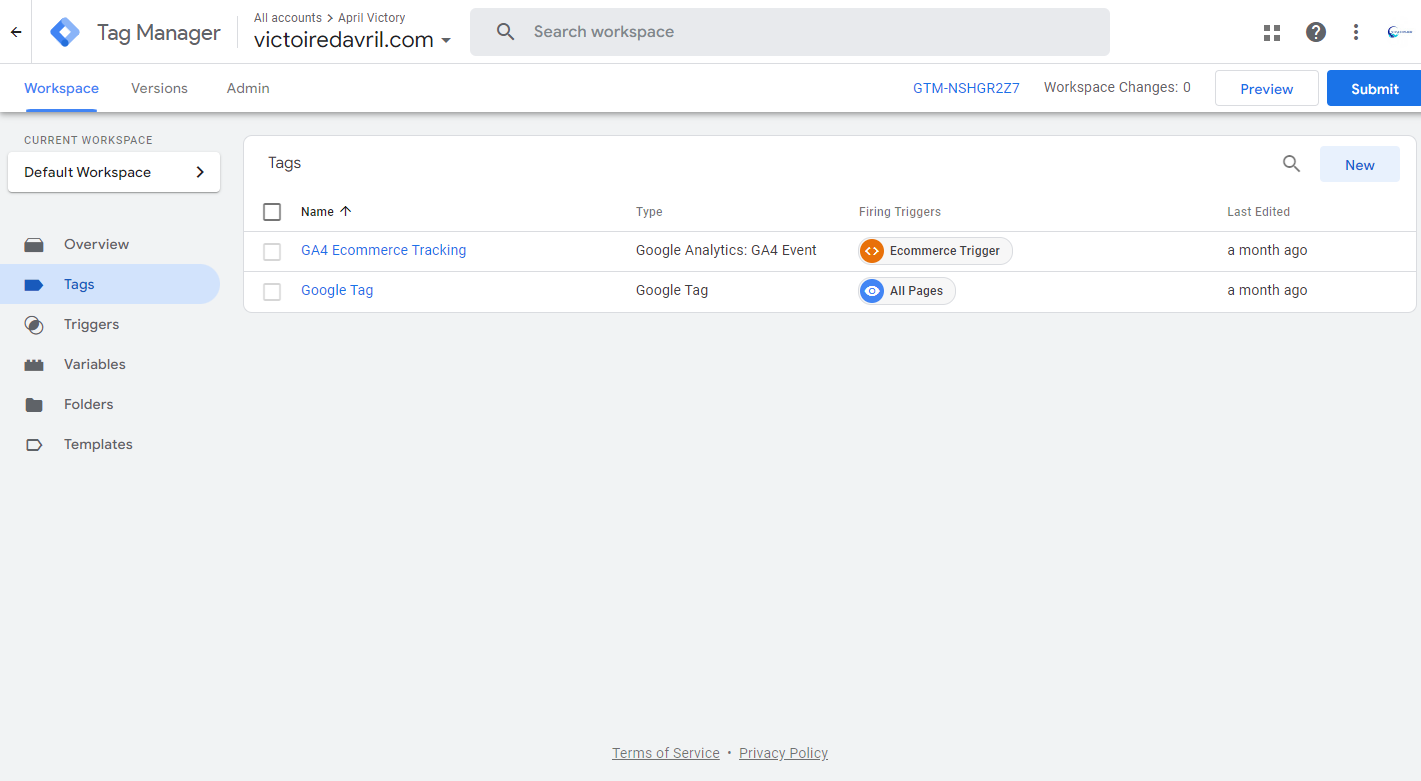Screen dimensions: 1421x781
Task: Click the Google Tag type cell
Action: tap(672, 290)
